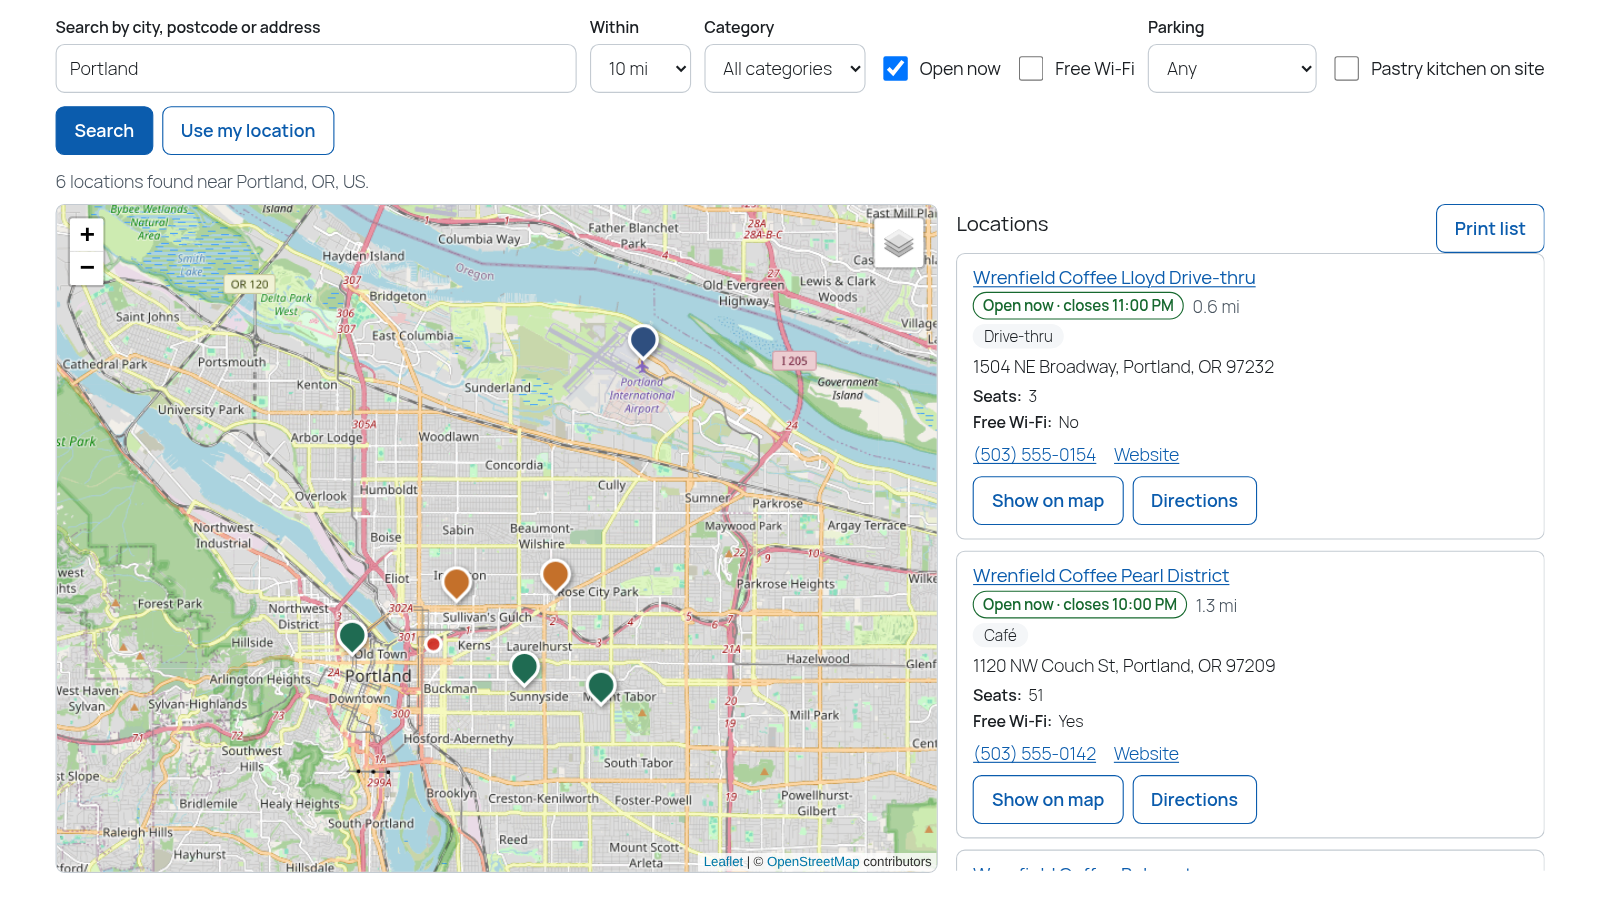Open the OpenStreetMap attribution link
Viewport: 1600px width, 900px height.
tap(813, 862)
